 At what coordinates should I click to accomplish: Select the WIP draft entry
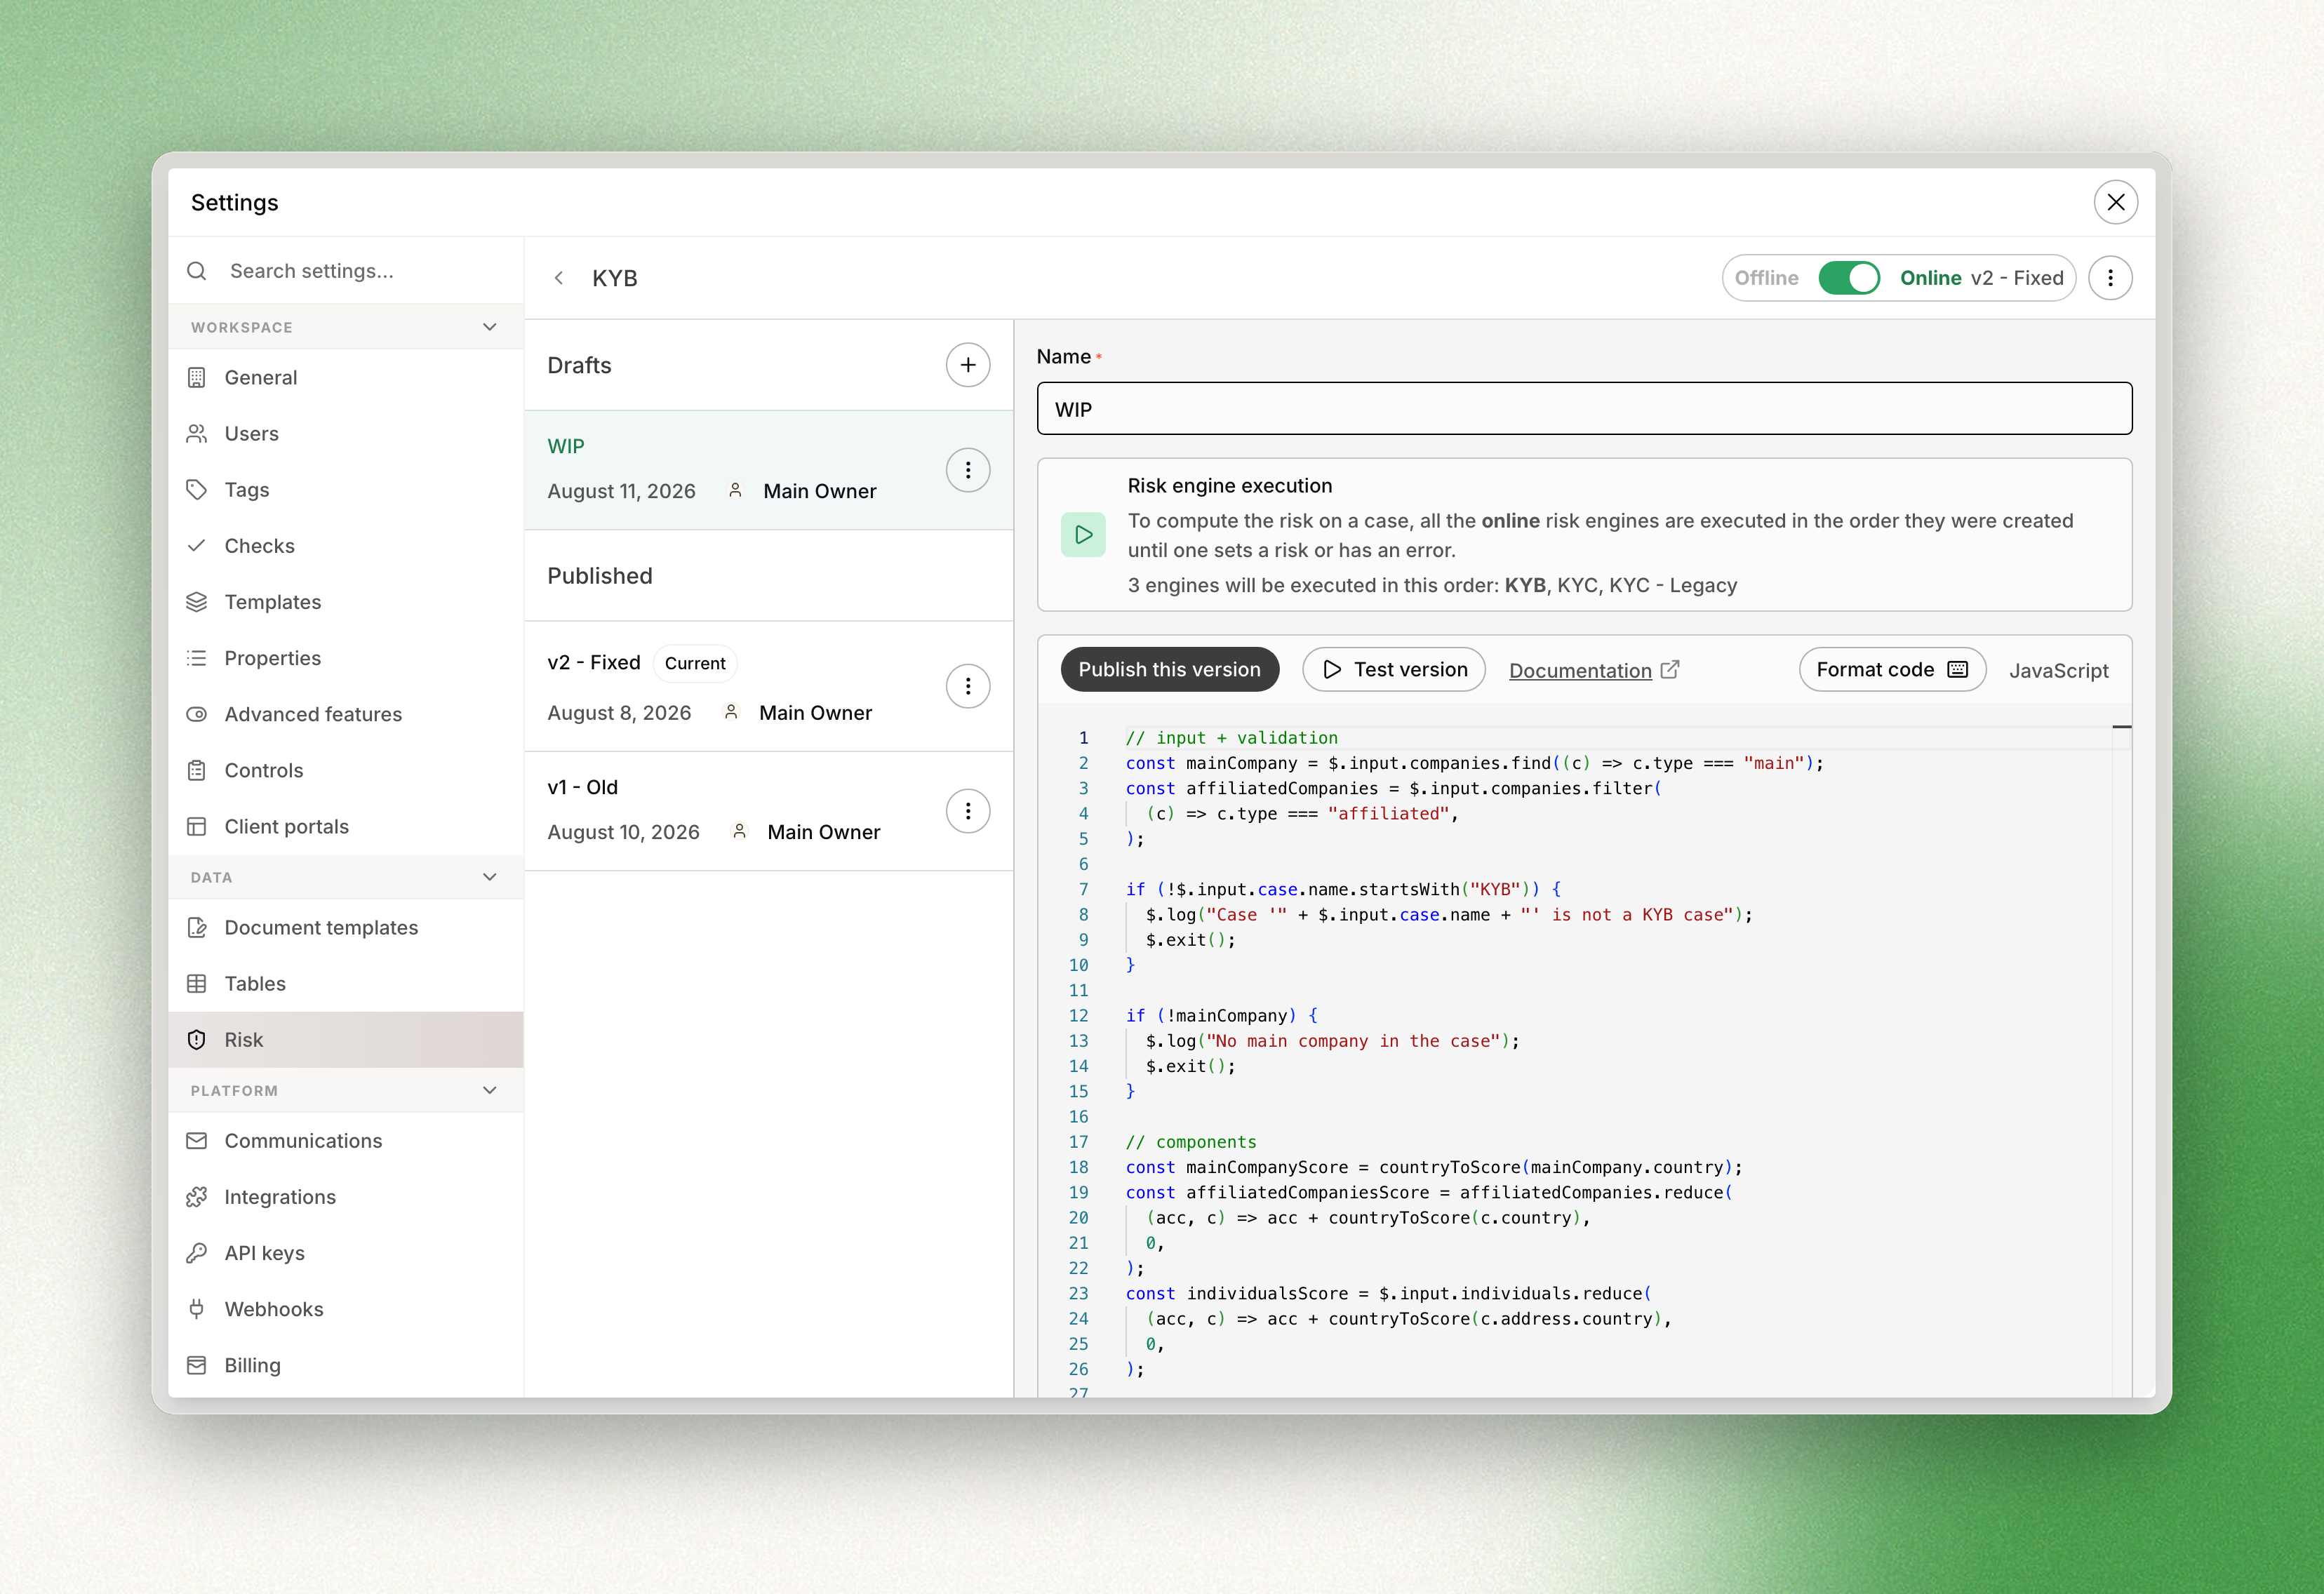click(x=768, y=470)
